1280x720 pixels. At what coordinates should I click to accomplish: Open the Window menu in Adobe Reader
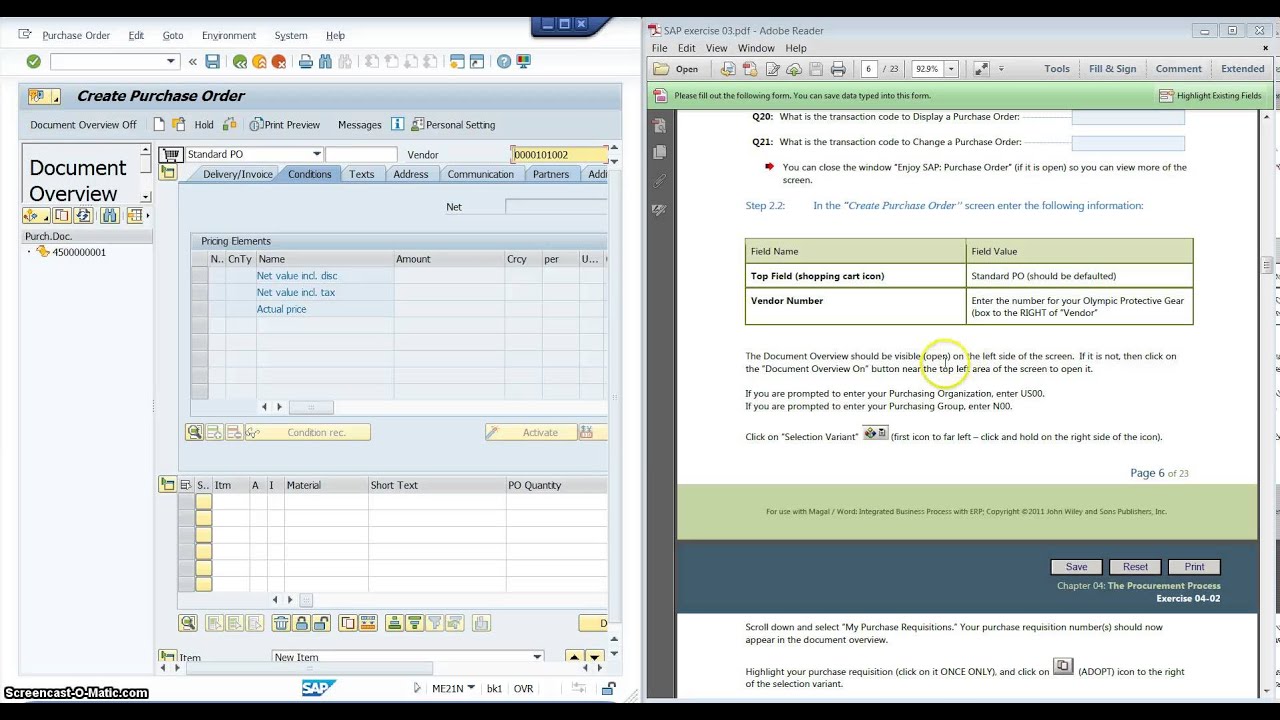pos(756,48)
